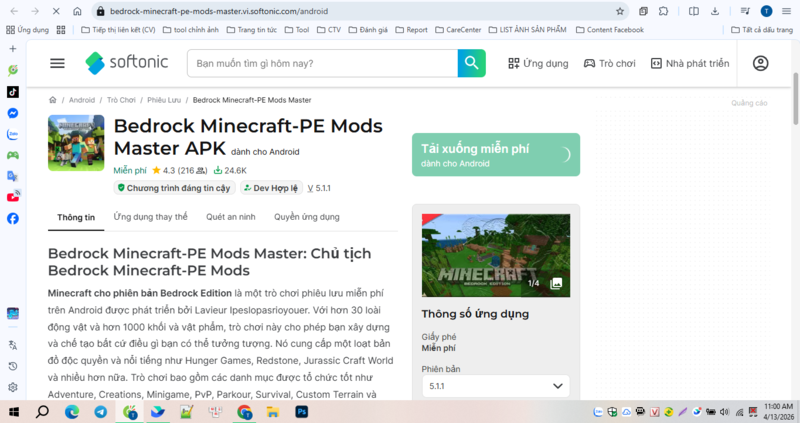
Task: Switch to Quyền ứng dụng tab
Action: click(307, 217)
